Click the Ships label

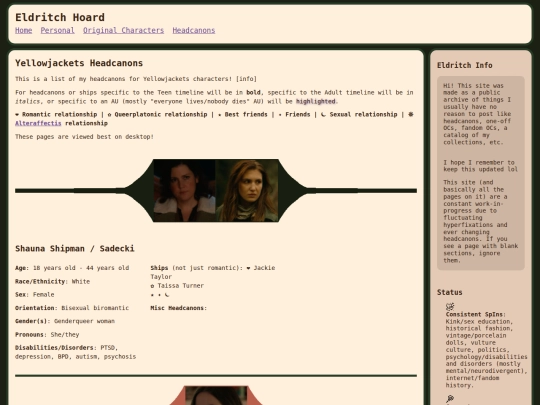coord(159,268)
